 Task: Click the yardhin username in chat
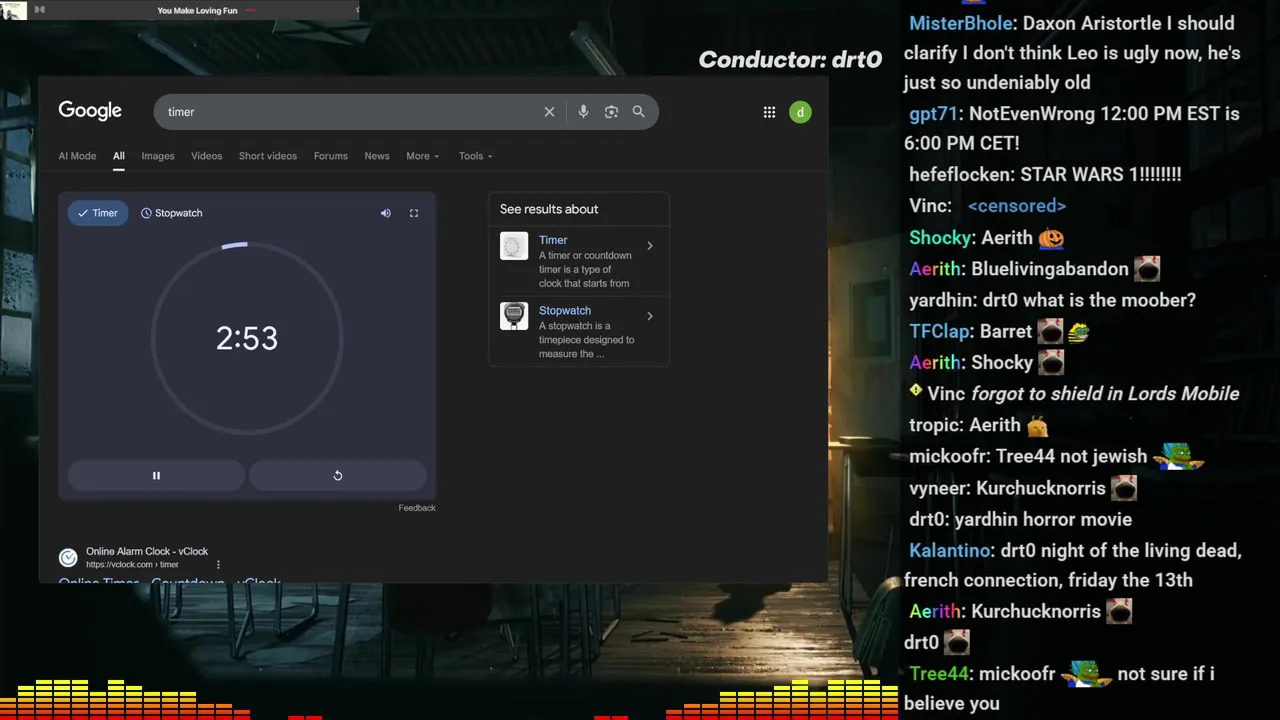coord(942,300)
